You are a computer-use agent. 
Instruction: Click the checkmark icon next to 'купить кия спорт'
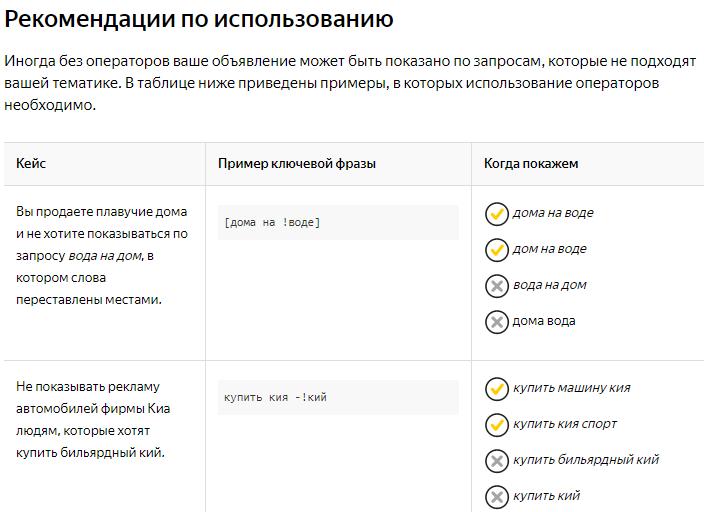coord(497,425)
